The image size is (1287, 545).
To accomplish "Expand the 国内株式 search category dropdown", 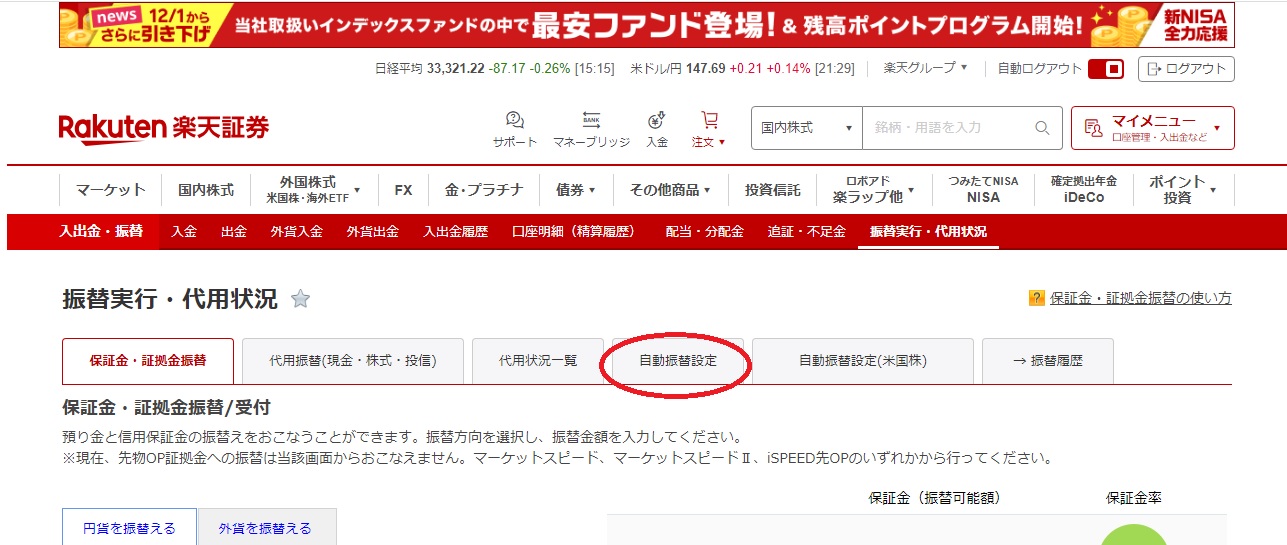I will [x=806, y=128].
